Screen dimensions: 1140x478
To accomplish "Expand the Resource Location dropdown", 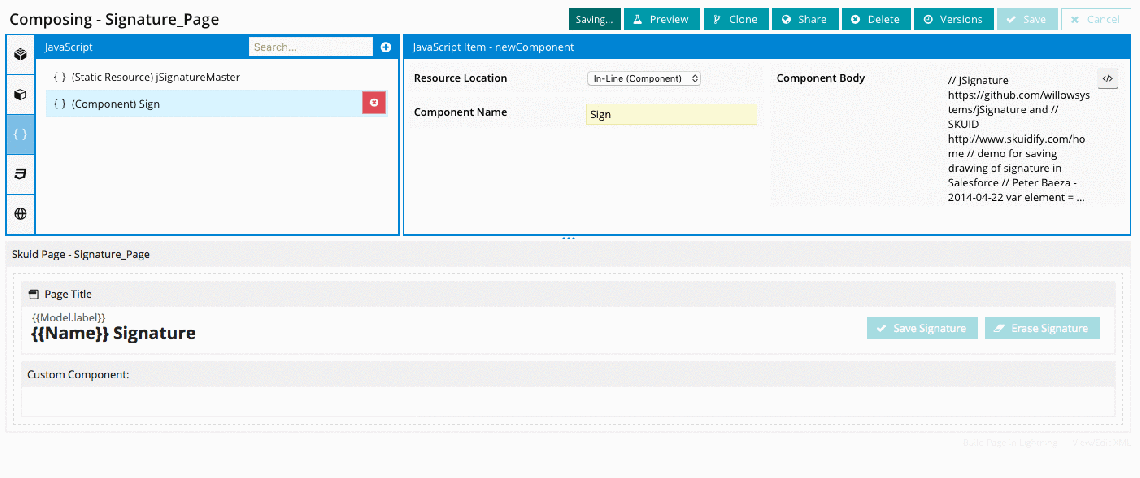I will [x=643, y=78].
